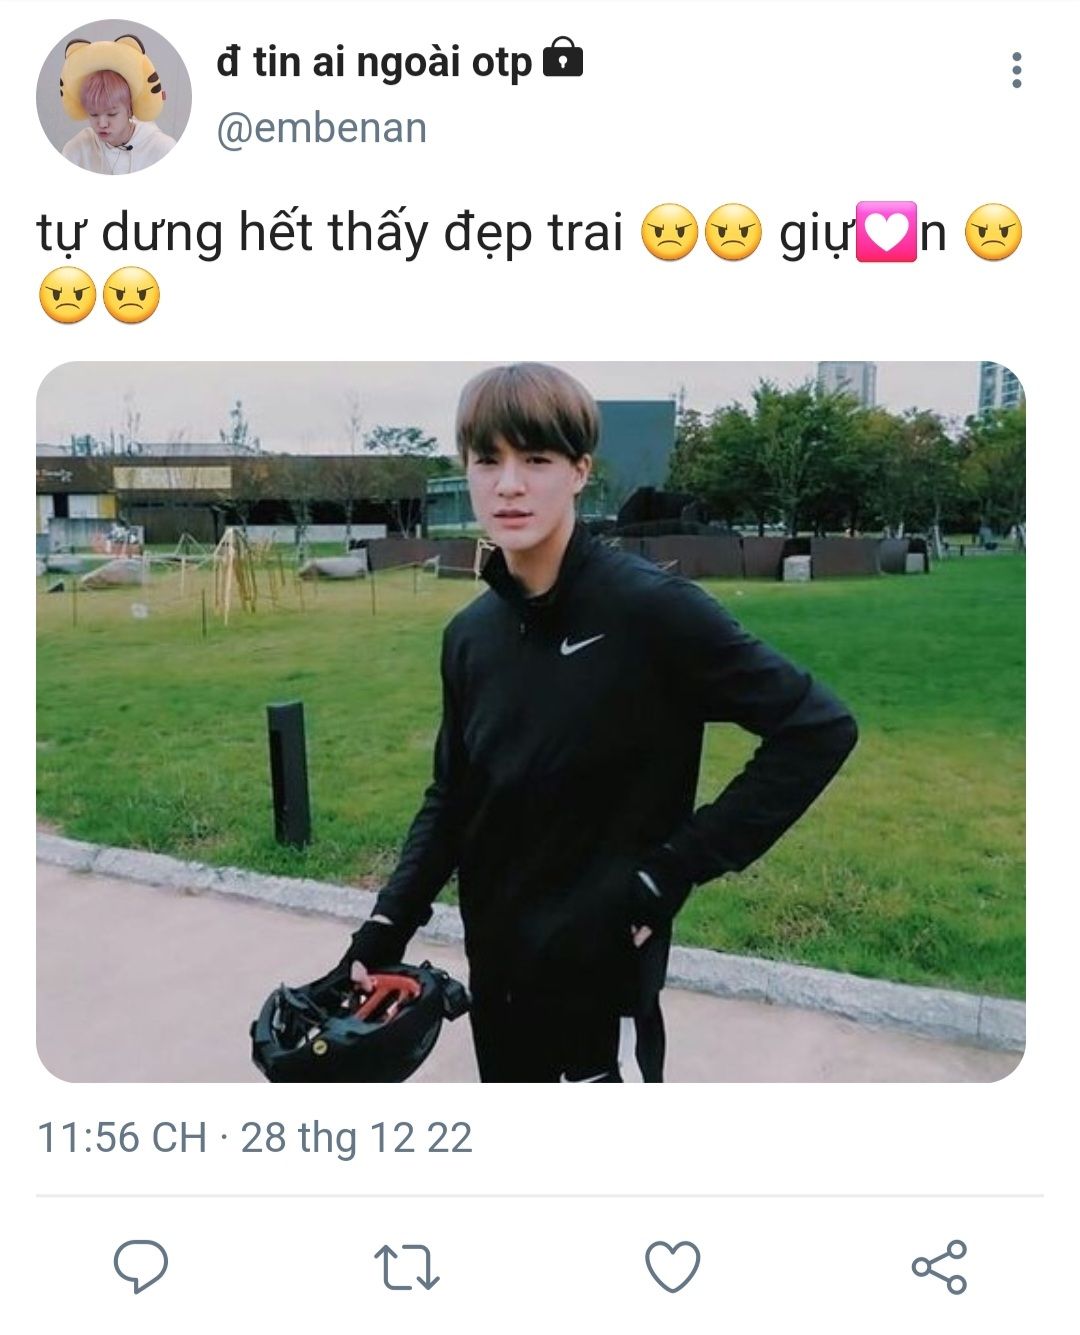Click the last angry emoji on second line
This screenshot has width=1080, height=1335.
click(x=131, y=295)
